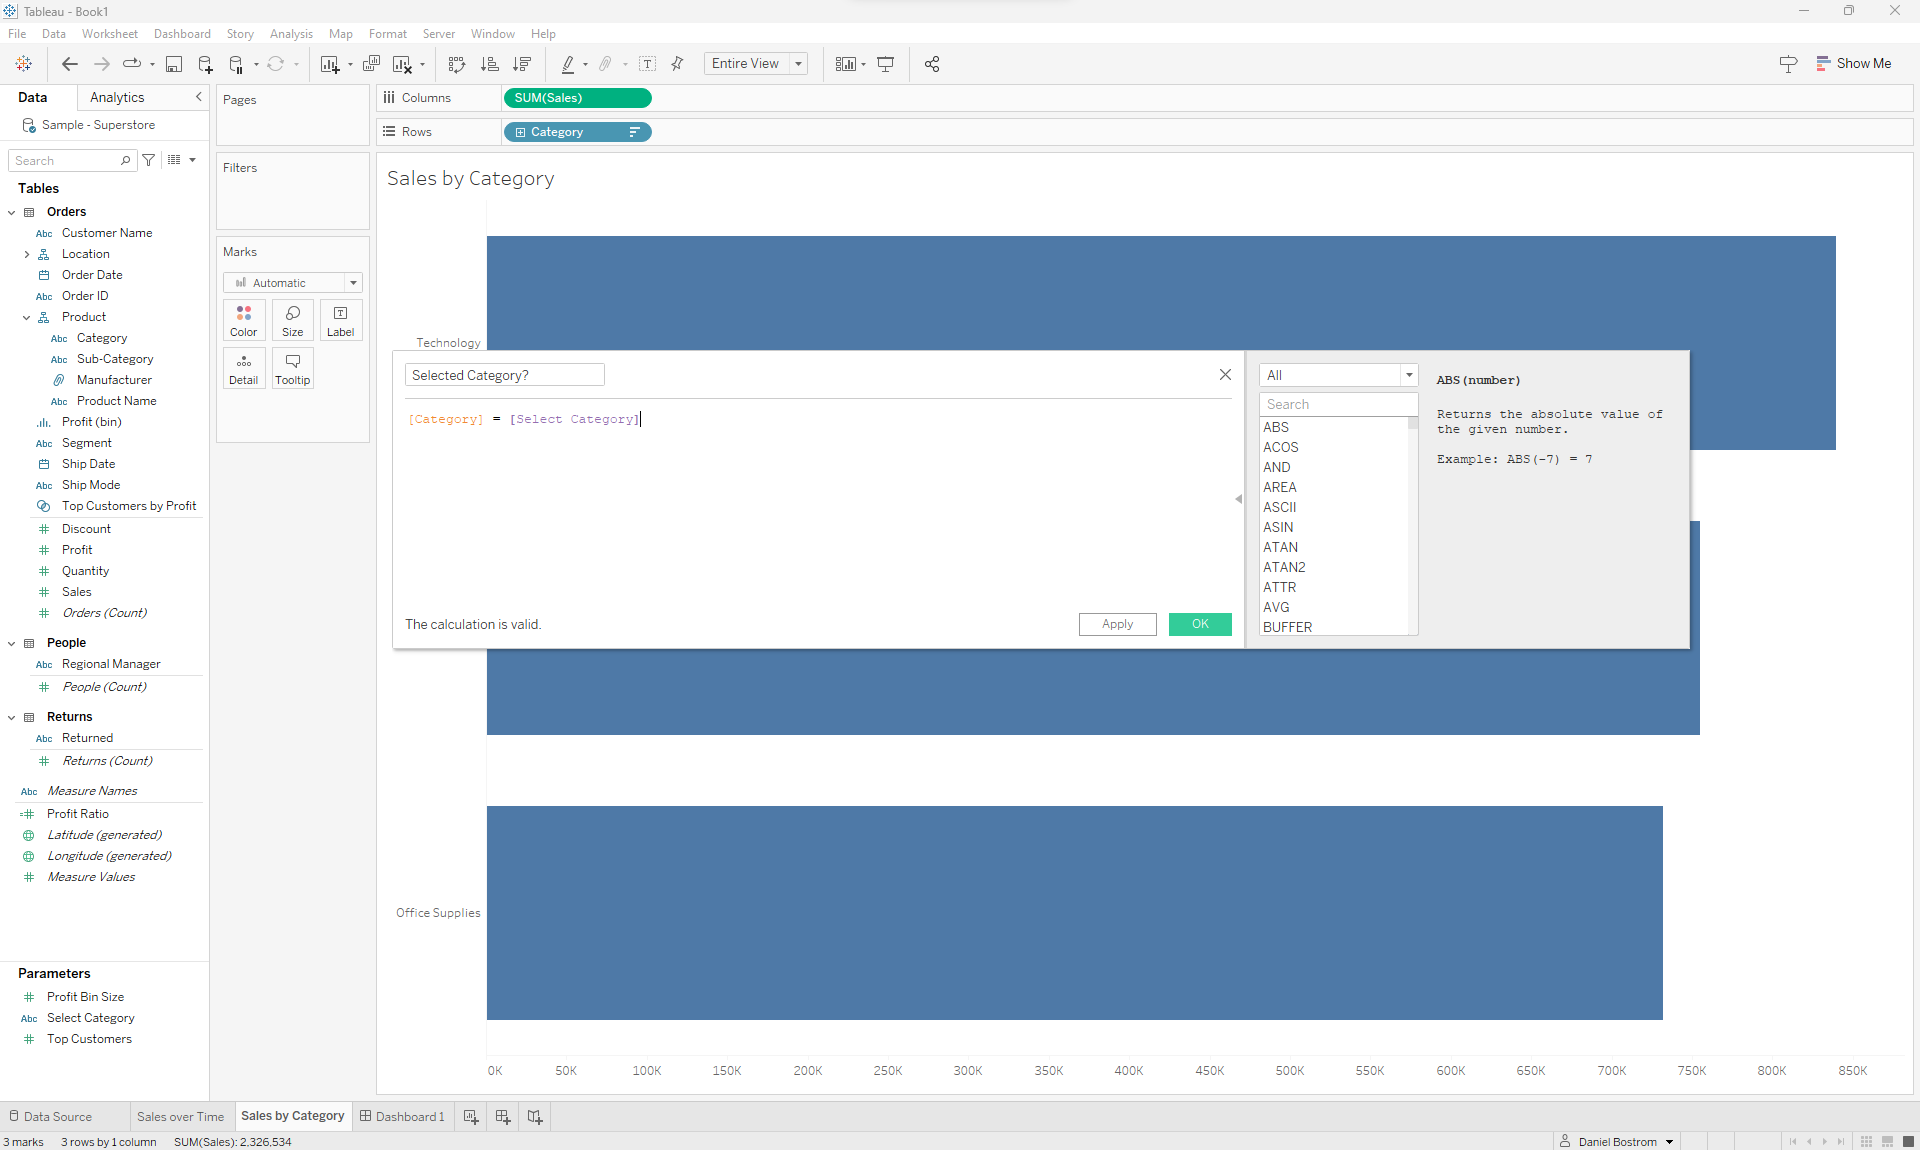Click the New Data Source icon
Image resolution: width=1920 pixels, height=1150 pixels.
[205, 64]
